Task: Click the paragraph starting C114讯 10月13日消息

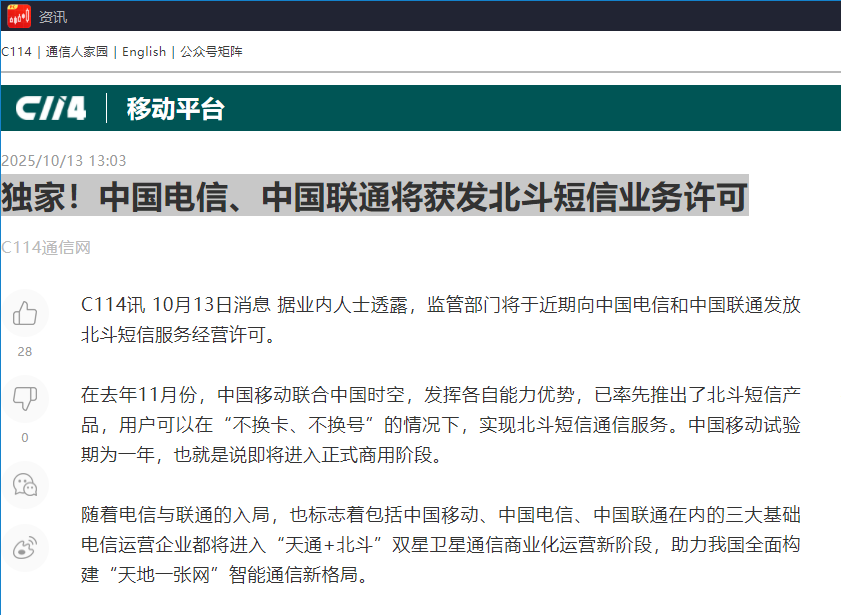Action: tap(440, 320)
